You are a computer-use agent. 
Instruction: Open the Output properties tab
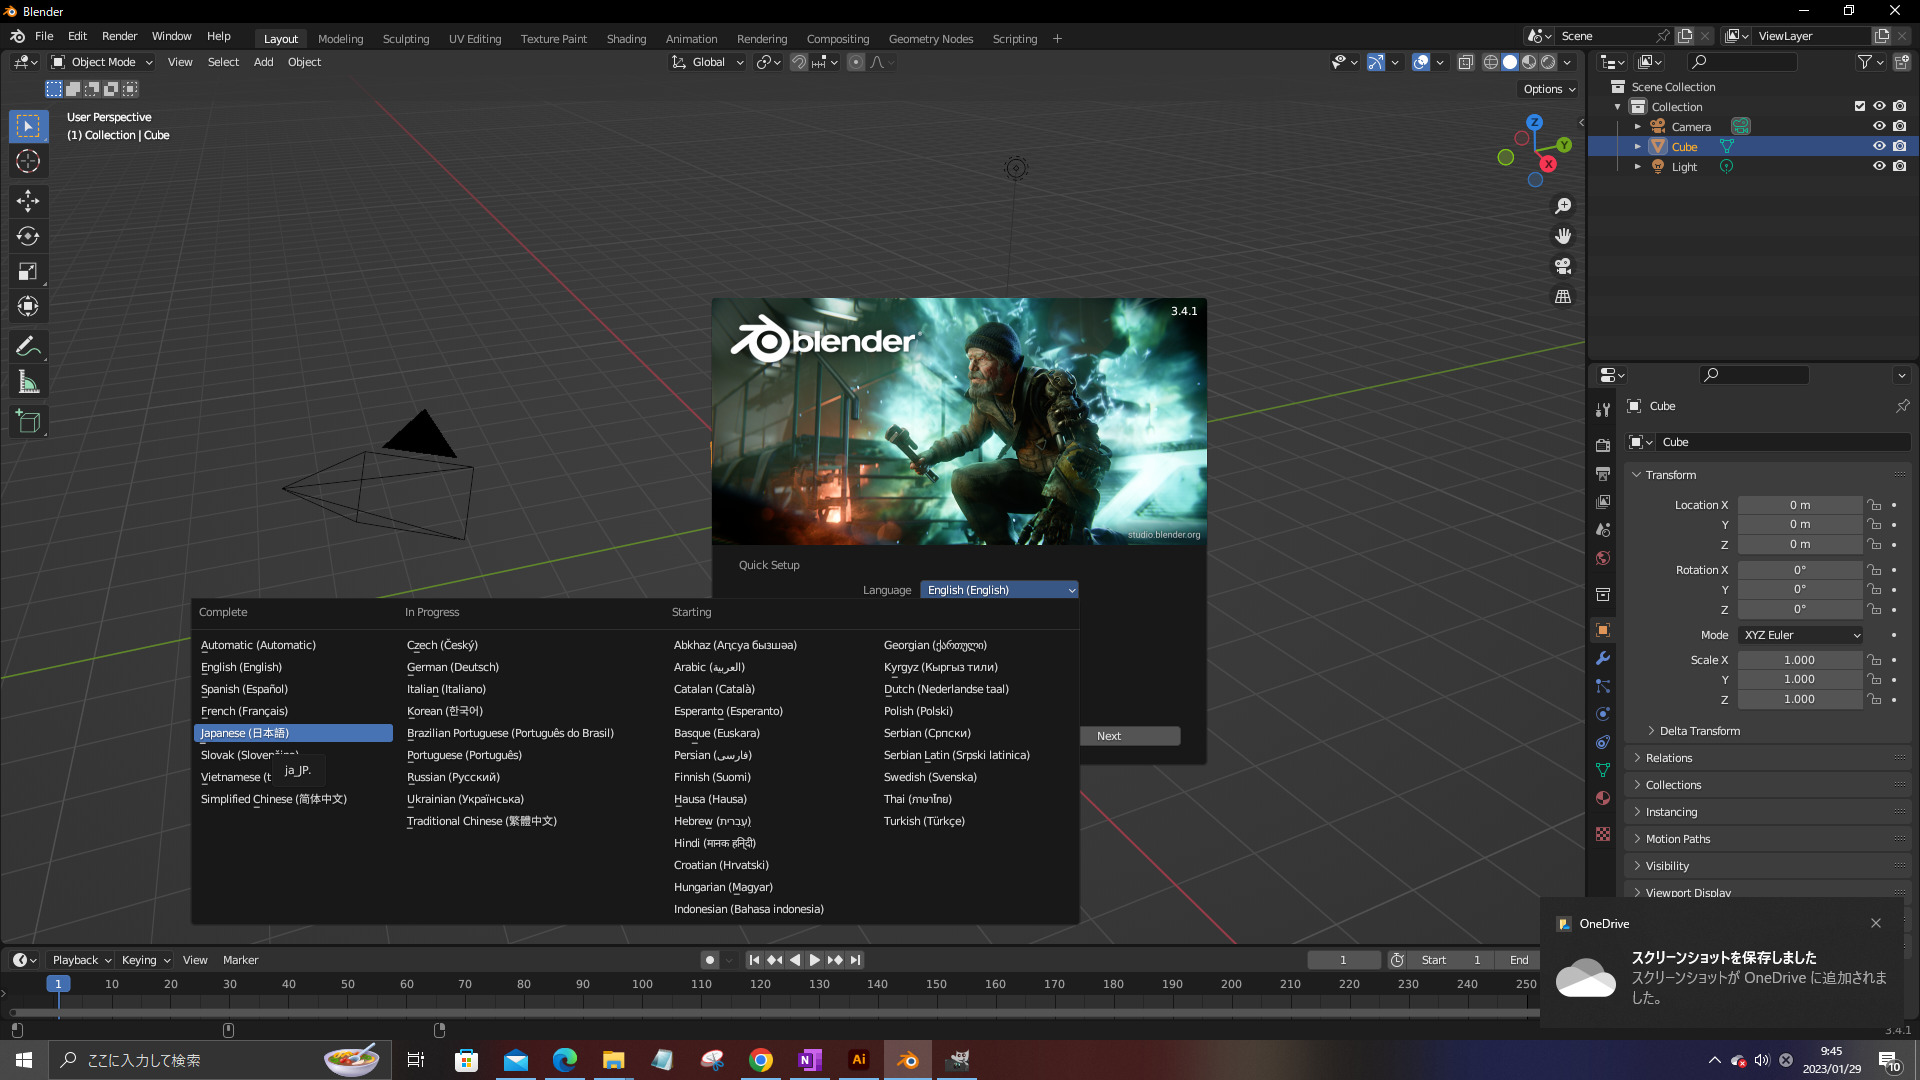pos(1603,473)
